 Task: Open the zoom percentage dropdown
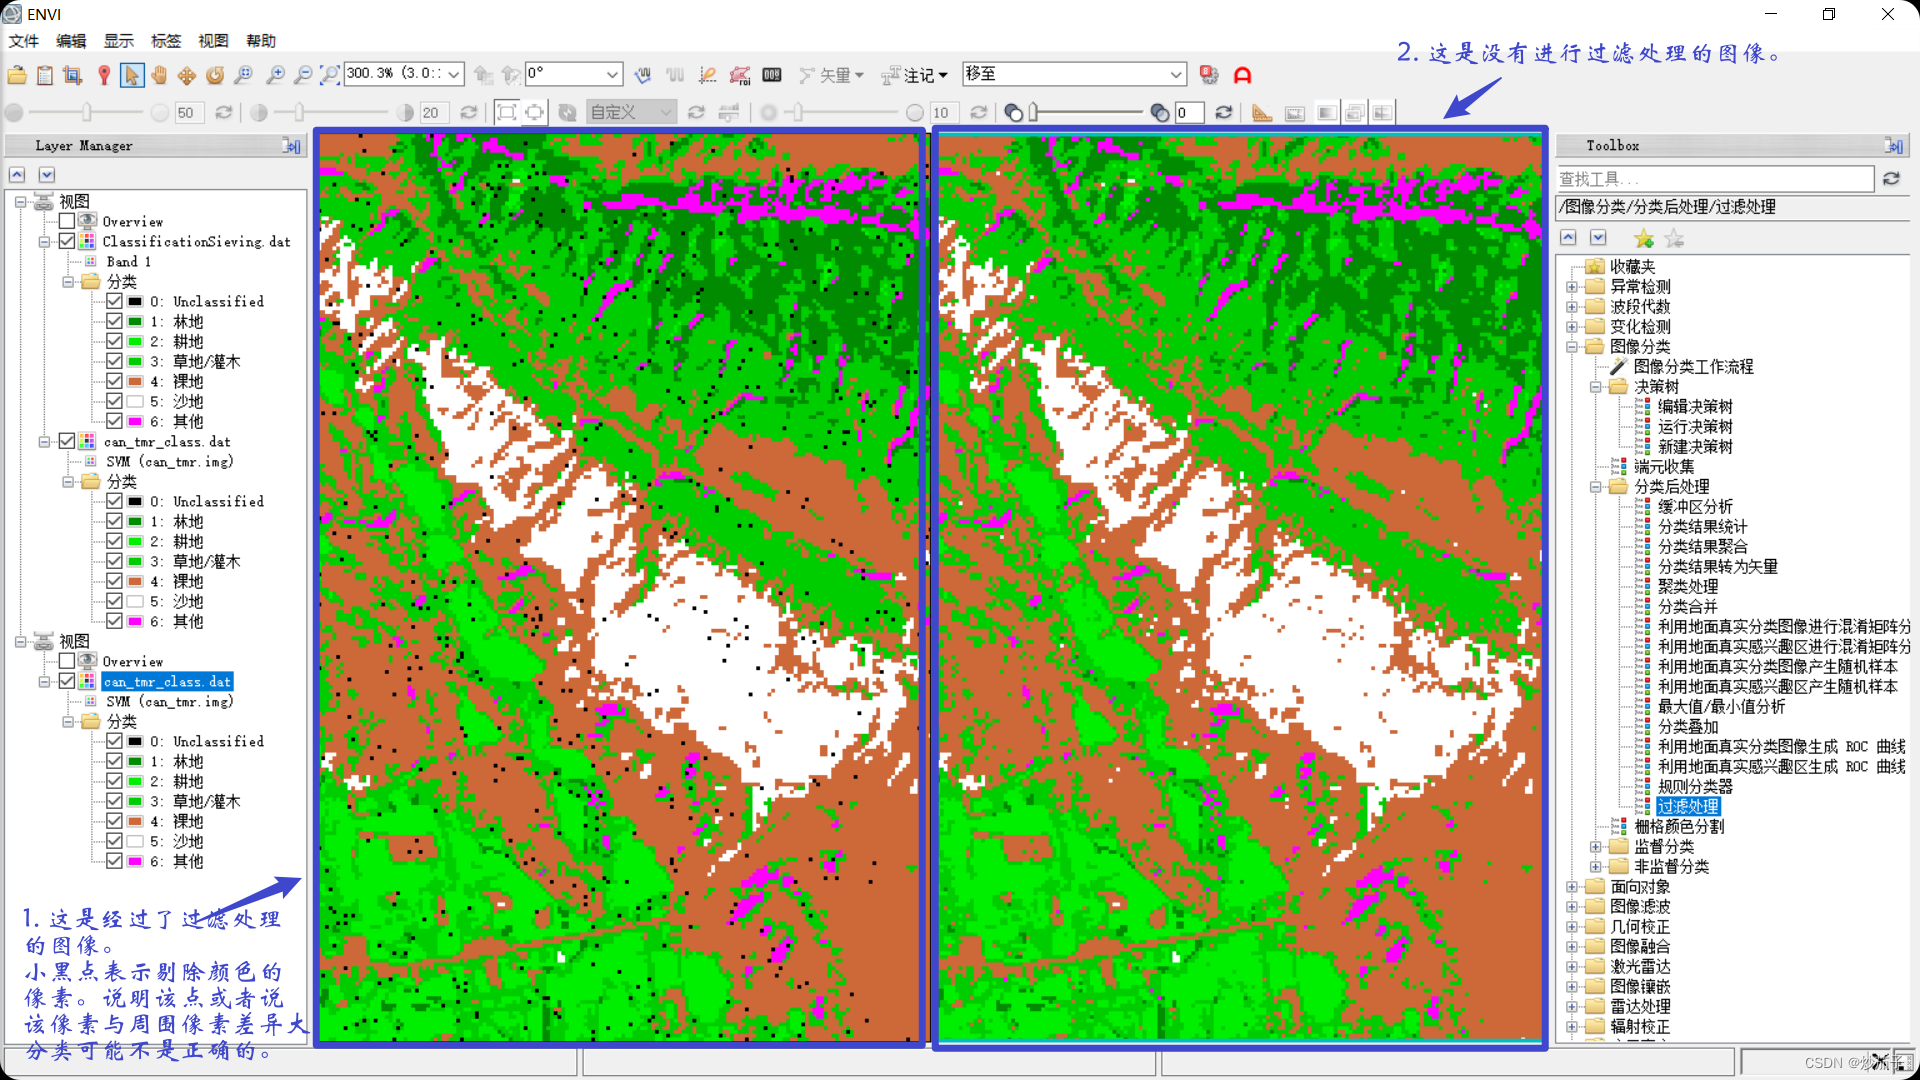tap(454, 74)
